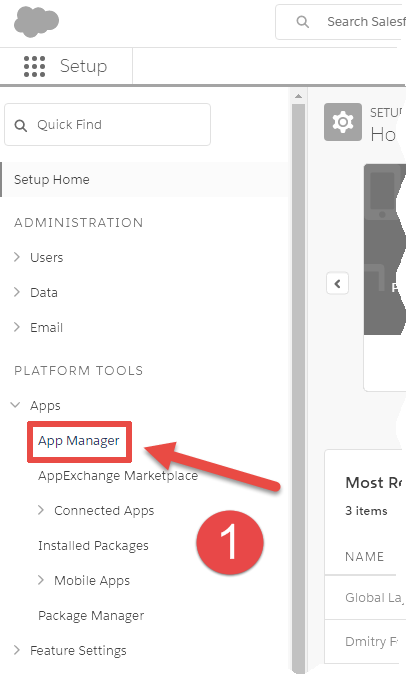Viewport: 407px width, 675px height.
Task: Click the NAME column header
Action: pyautogui.click(x=364, y=557)
